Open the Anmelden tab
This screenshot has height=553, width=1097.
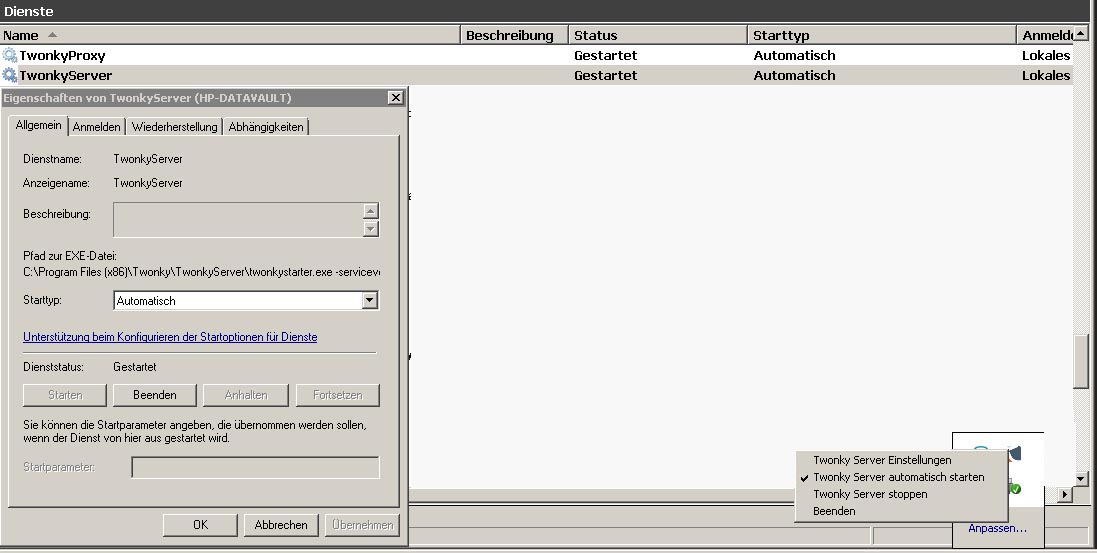[97, 127]
